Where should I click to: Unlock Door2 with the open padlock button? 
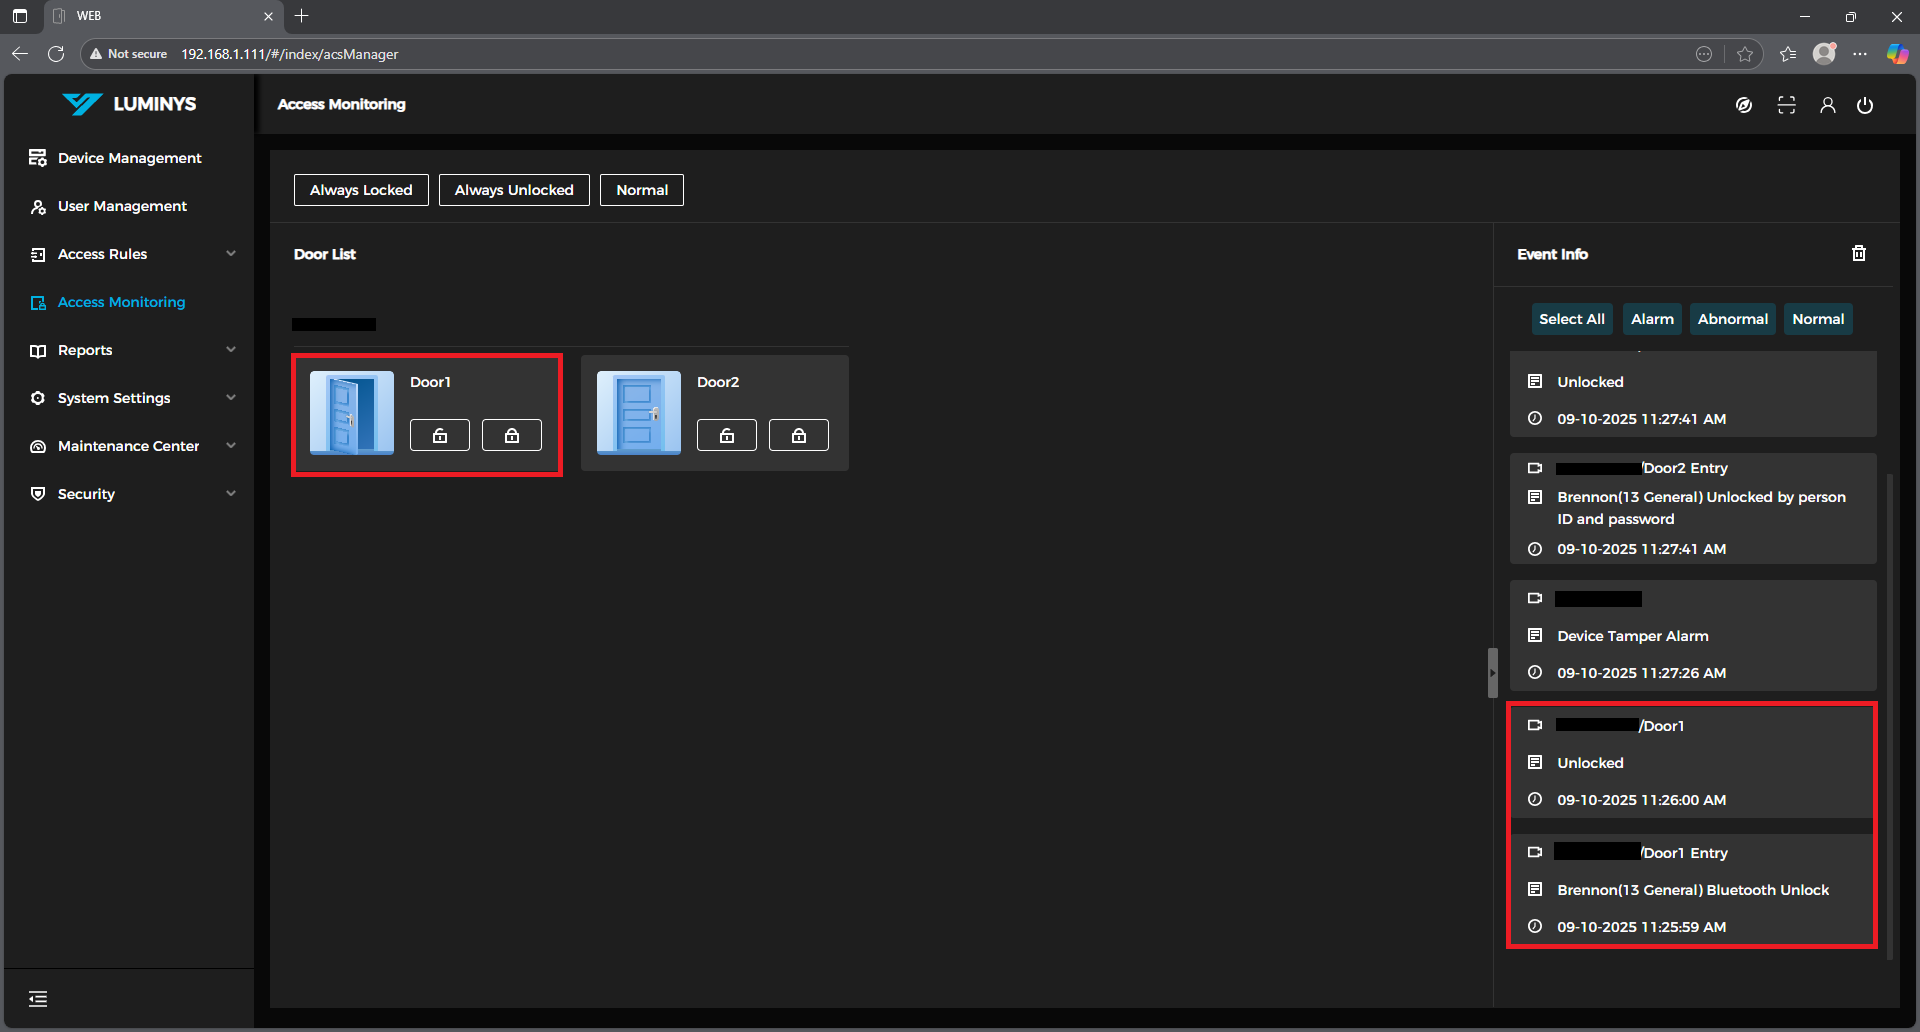pyautogui.click(x=726, y=435)
